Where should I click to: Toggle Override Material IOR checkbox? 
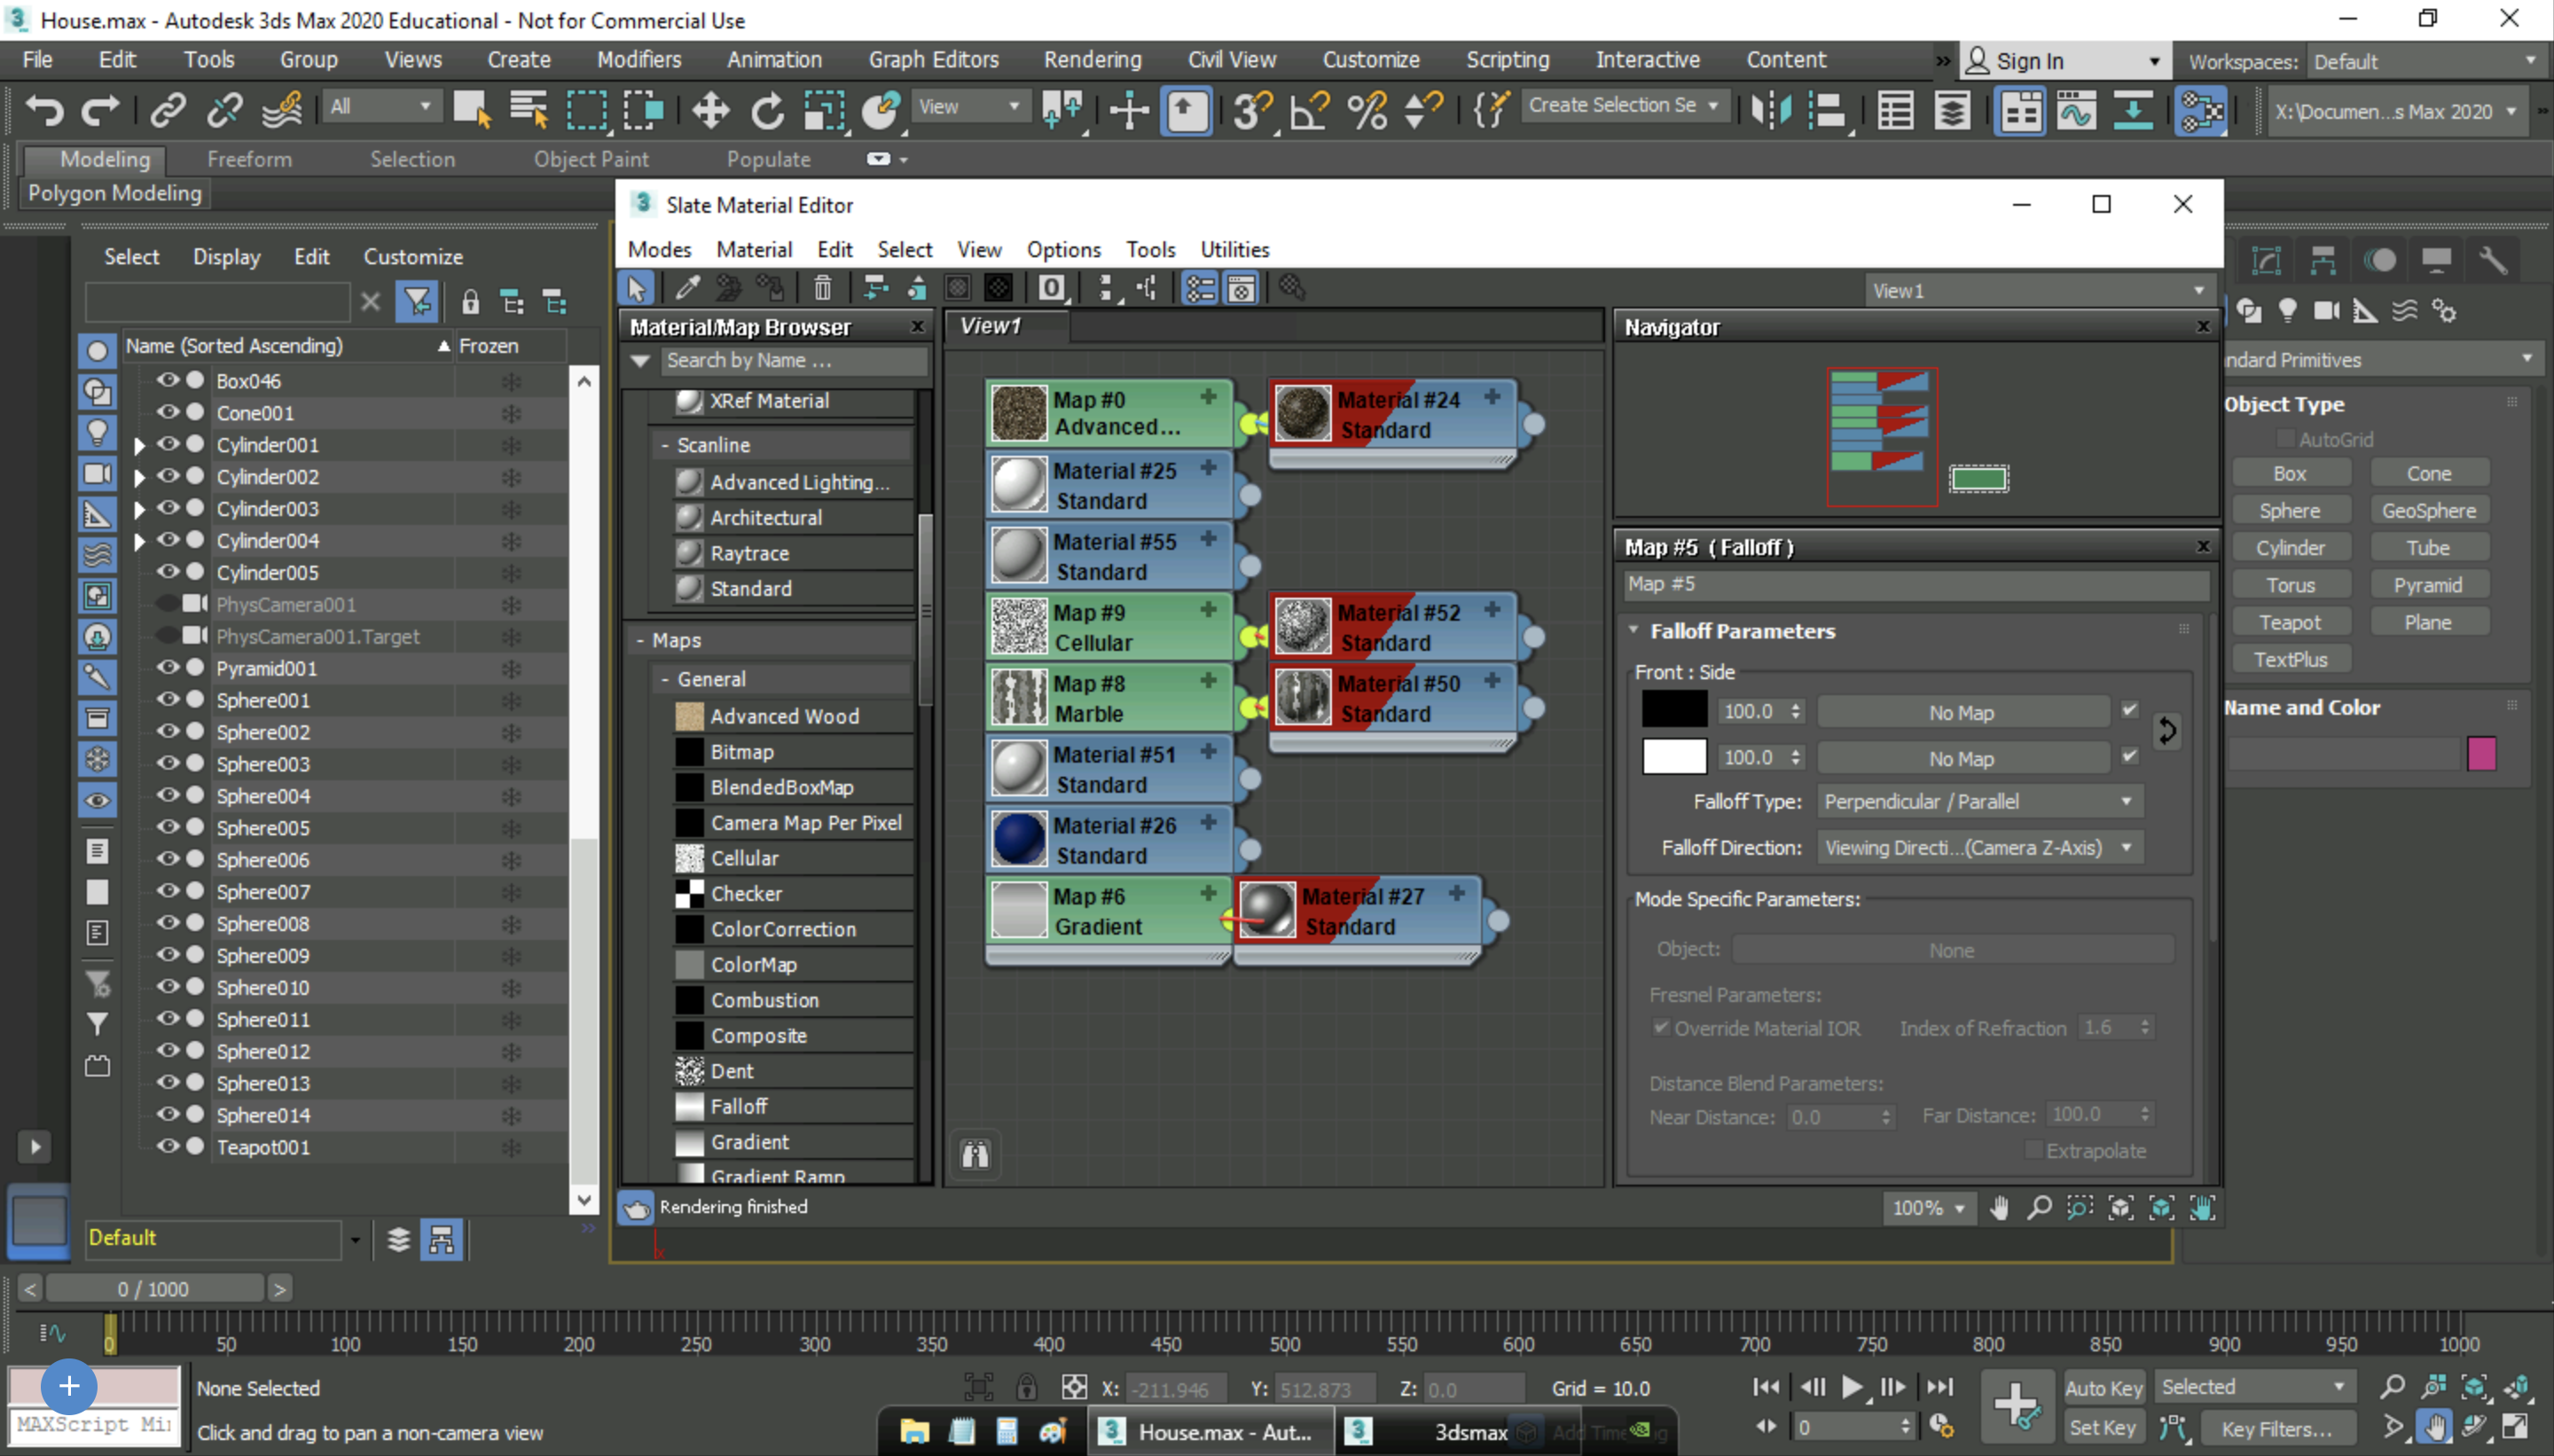click(x=1660, y=1027)
